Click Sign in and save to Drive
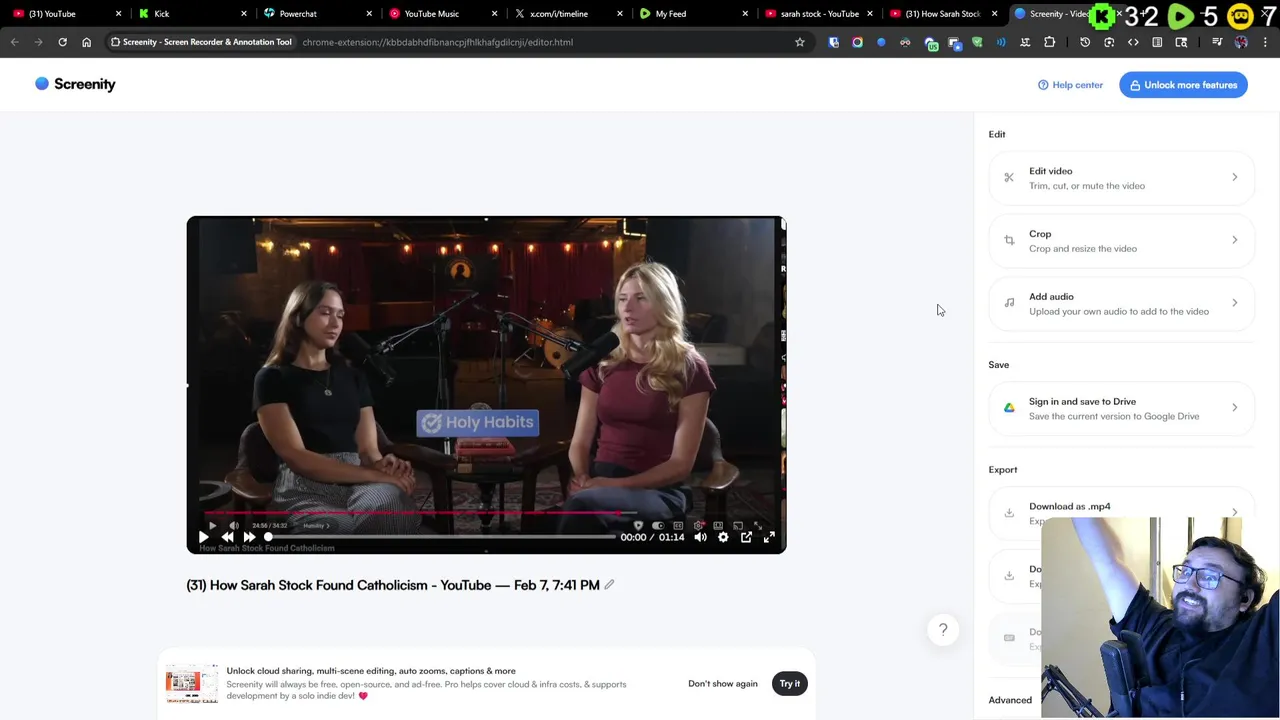Screen dimensions: 1280x720 click(x=1121, y=408)
